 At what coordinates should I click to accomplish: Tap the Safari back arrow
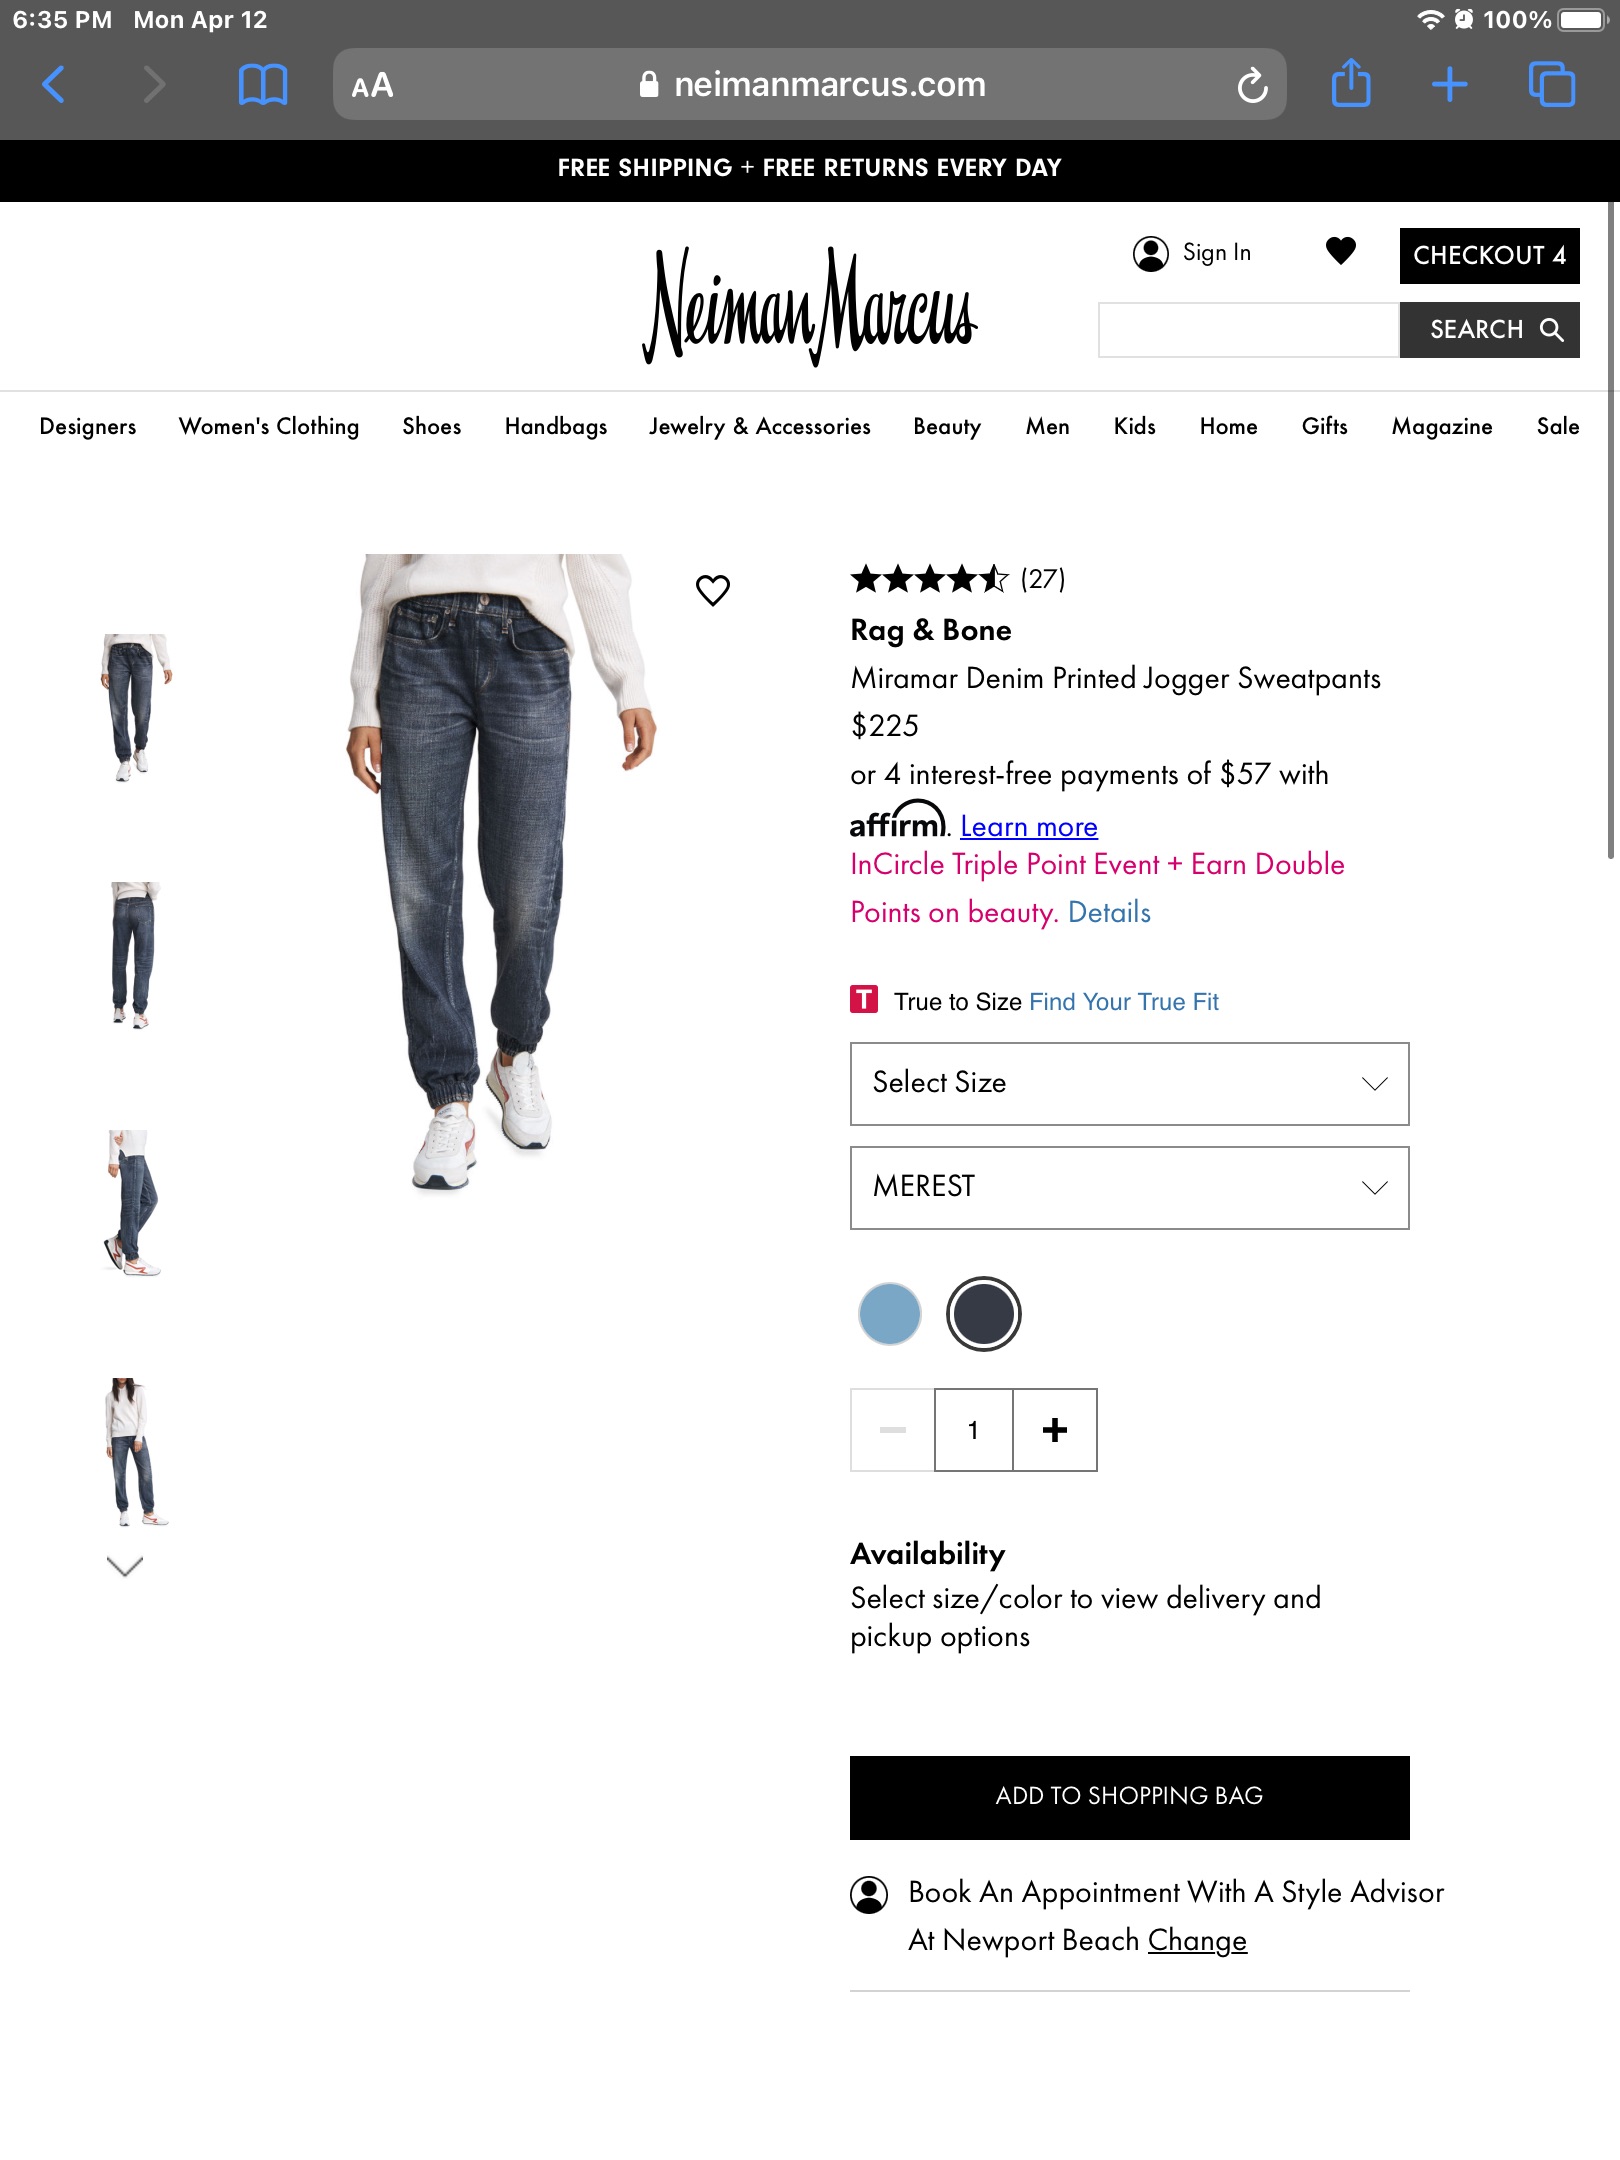tap(54, 85)
